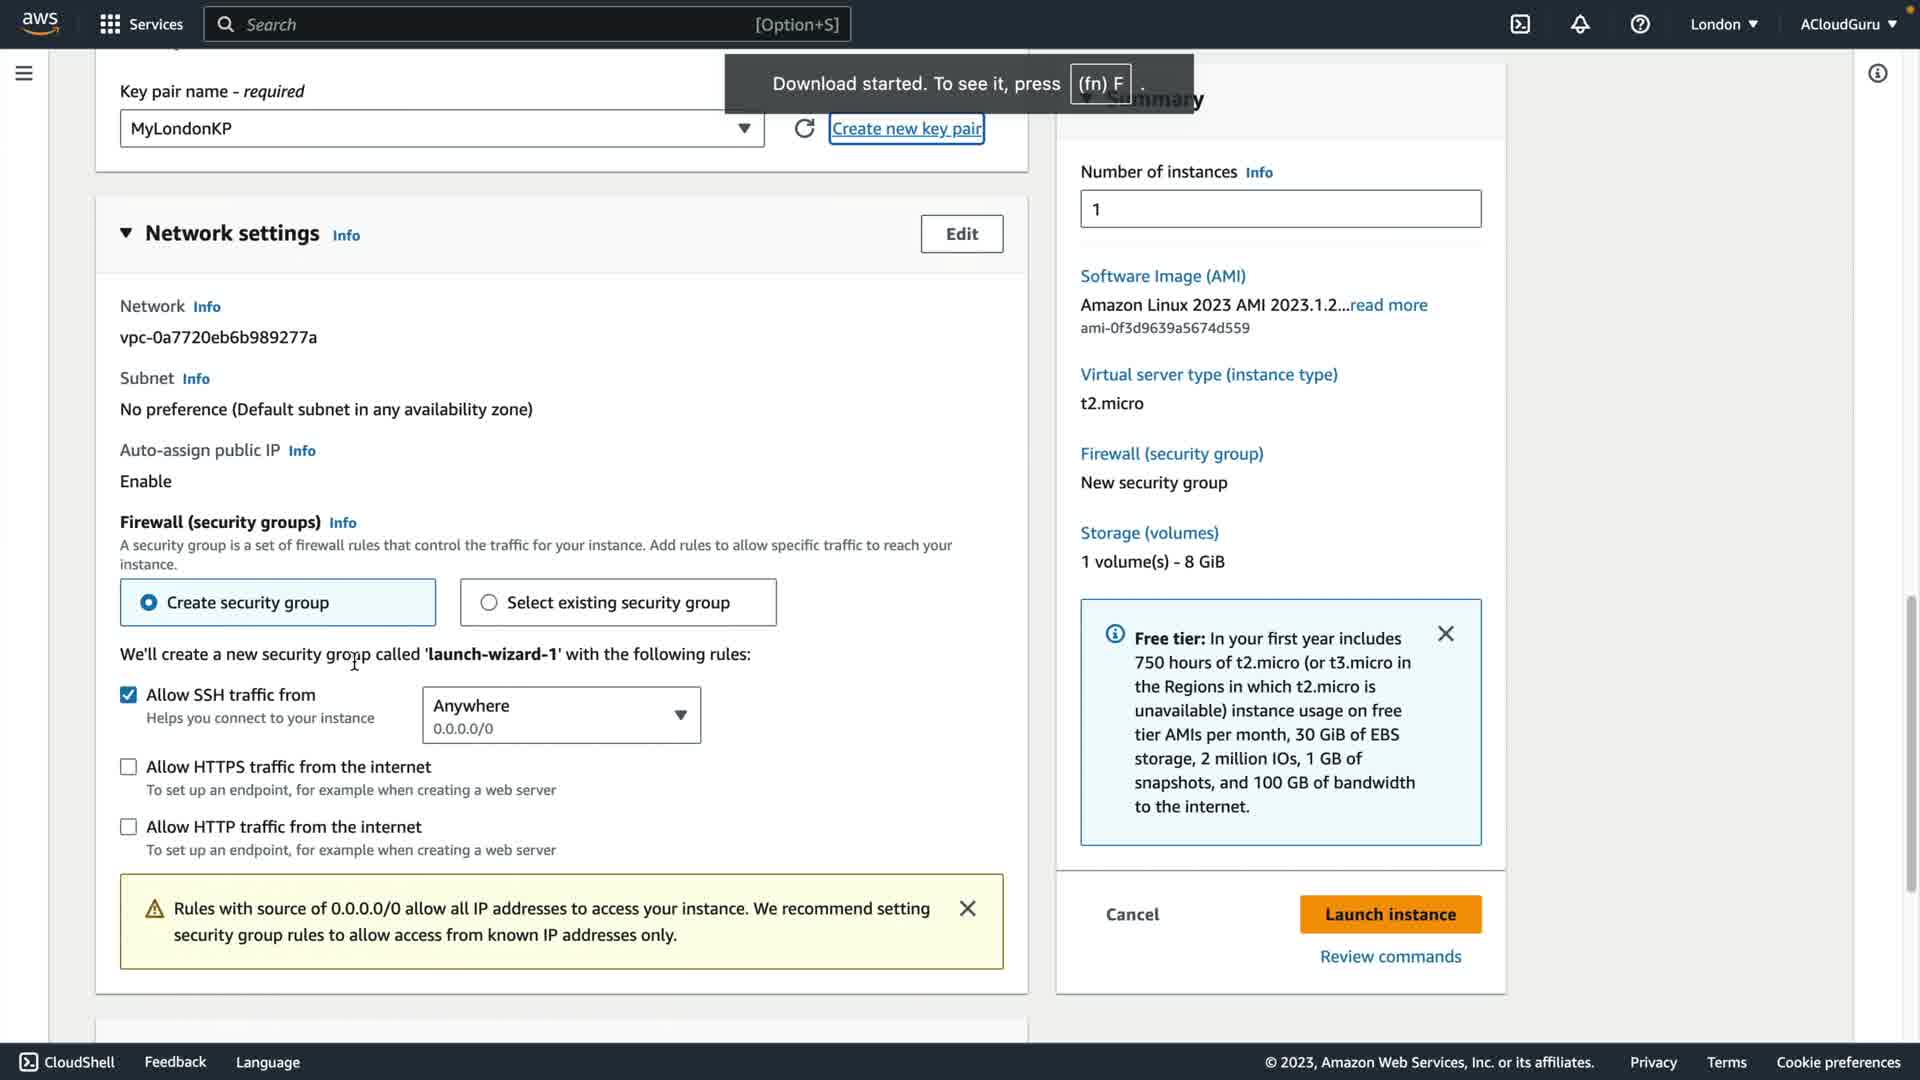Click the AWS logo home icon

pos(40,23)
